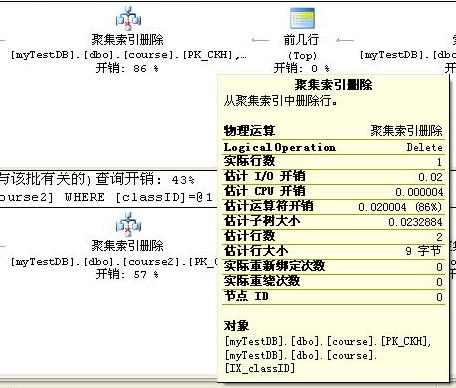Click the tooltip title 聚集索引删除

click(333, 85)
